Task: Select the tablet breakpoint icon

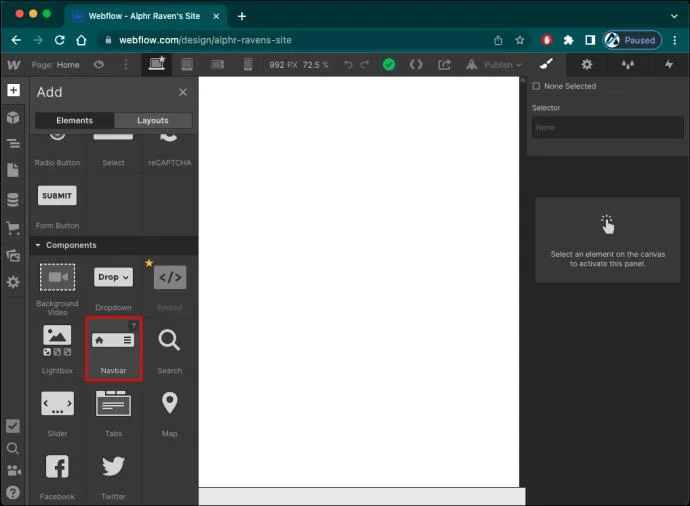Action: 187,65
